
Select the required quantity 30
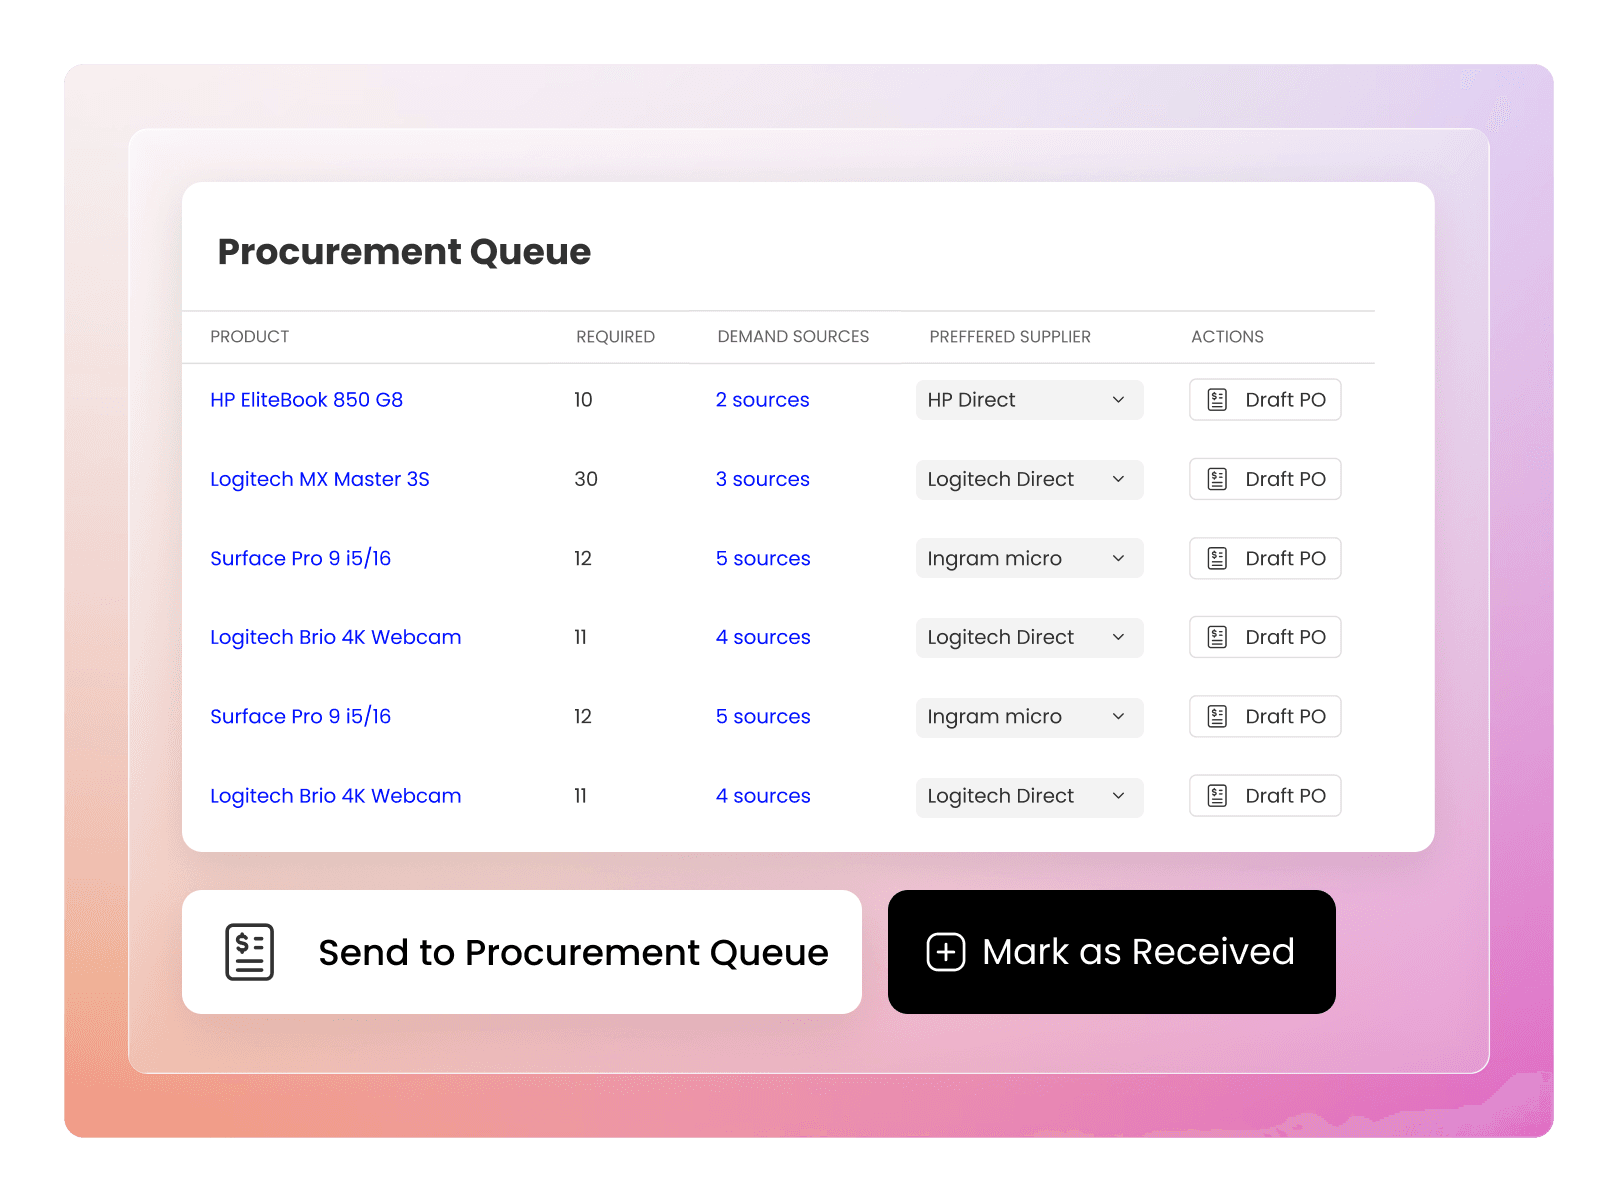[x=586, y=479]
